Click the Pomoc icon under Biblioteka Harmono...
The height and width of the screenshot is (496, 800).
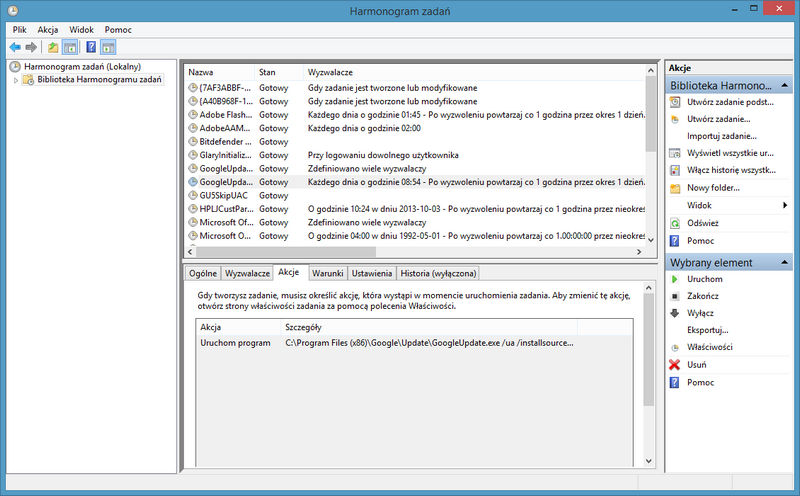coord(674,241)
